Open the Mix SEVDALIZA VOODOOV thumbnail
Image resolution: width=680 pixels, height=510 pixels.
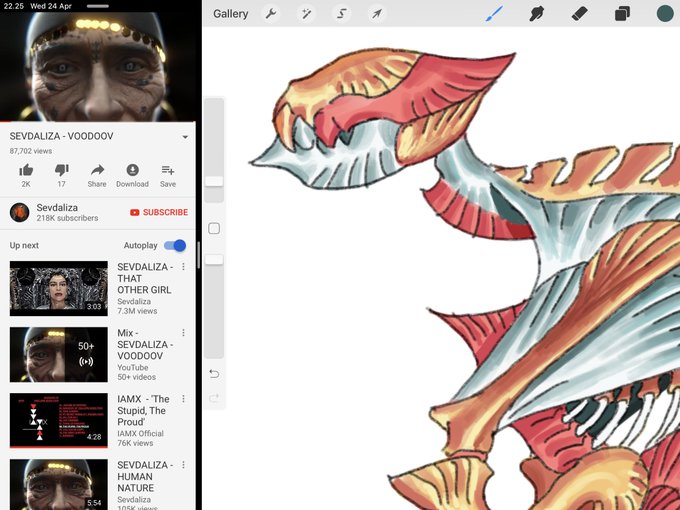coord(59,354)
